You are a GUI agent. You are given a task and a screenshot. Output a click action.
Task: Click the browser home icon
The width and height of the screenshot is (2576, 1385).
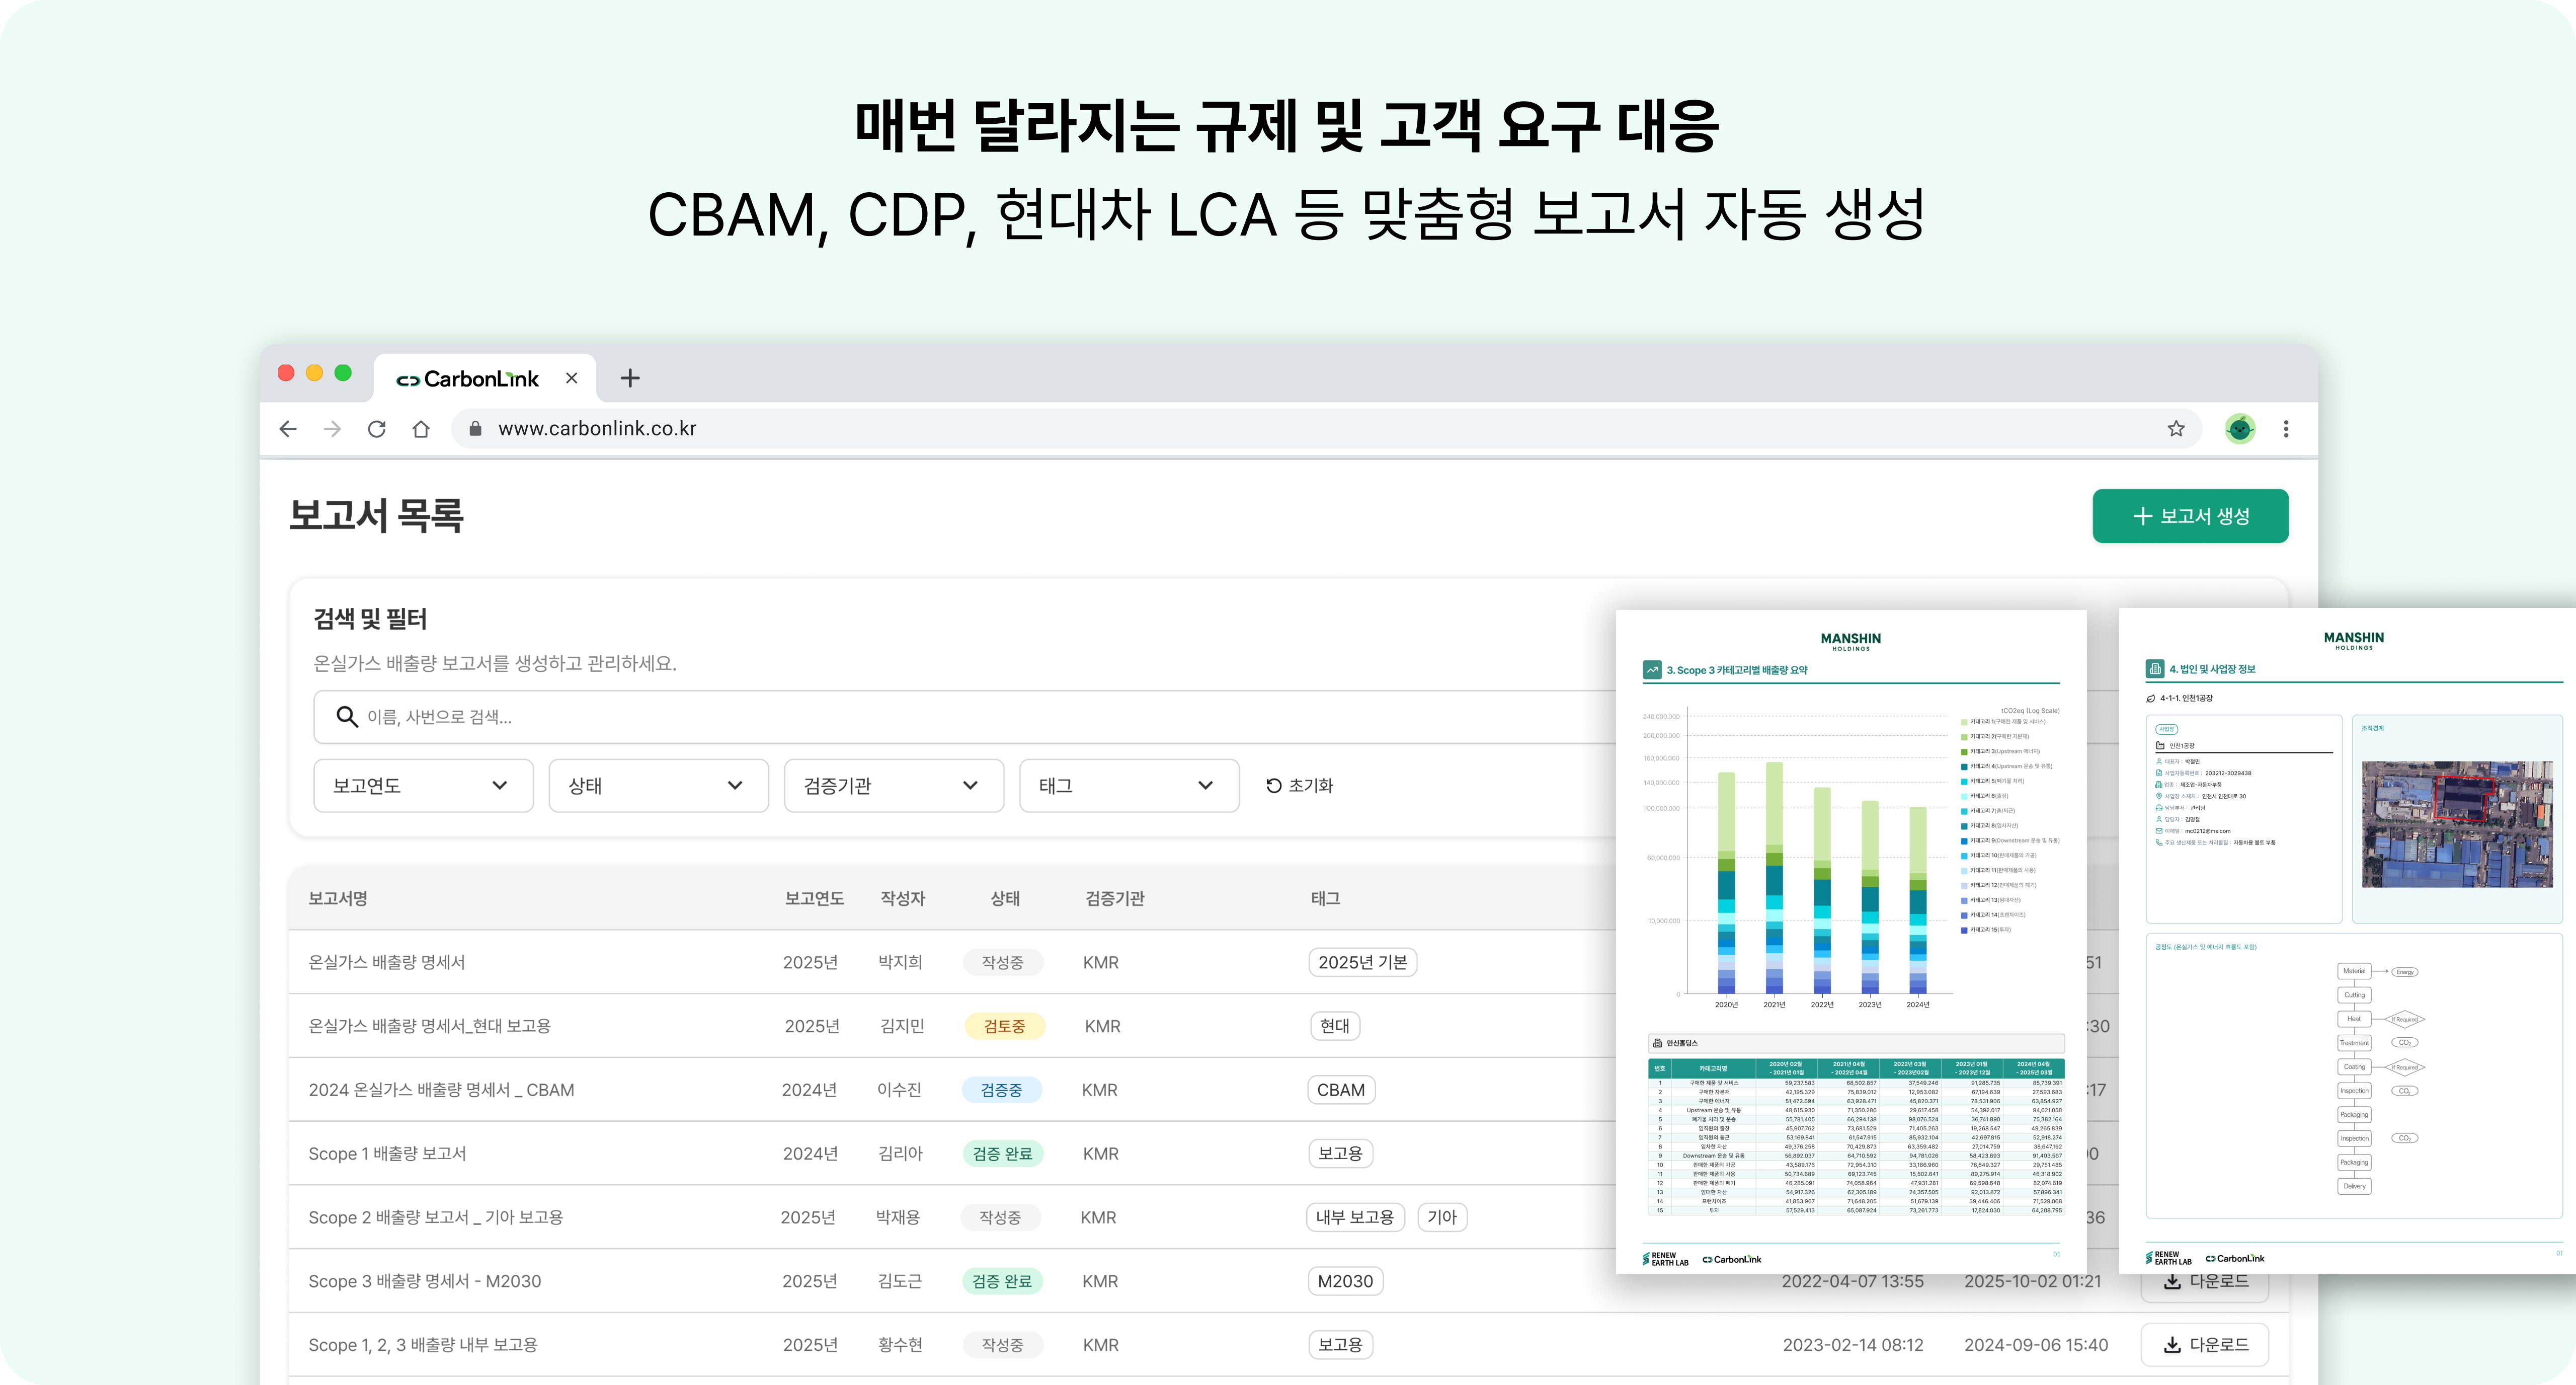tap(420, 428)
